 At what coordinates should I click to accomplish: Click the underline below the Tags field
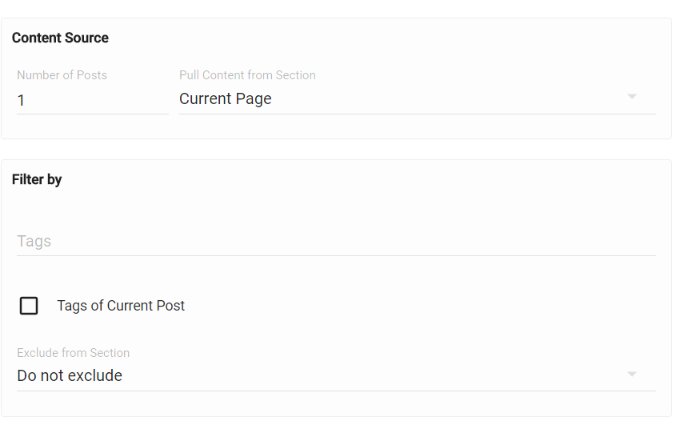coord(336,255)
